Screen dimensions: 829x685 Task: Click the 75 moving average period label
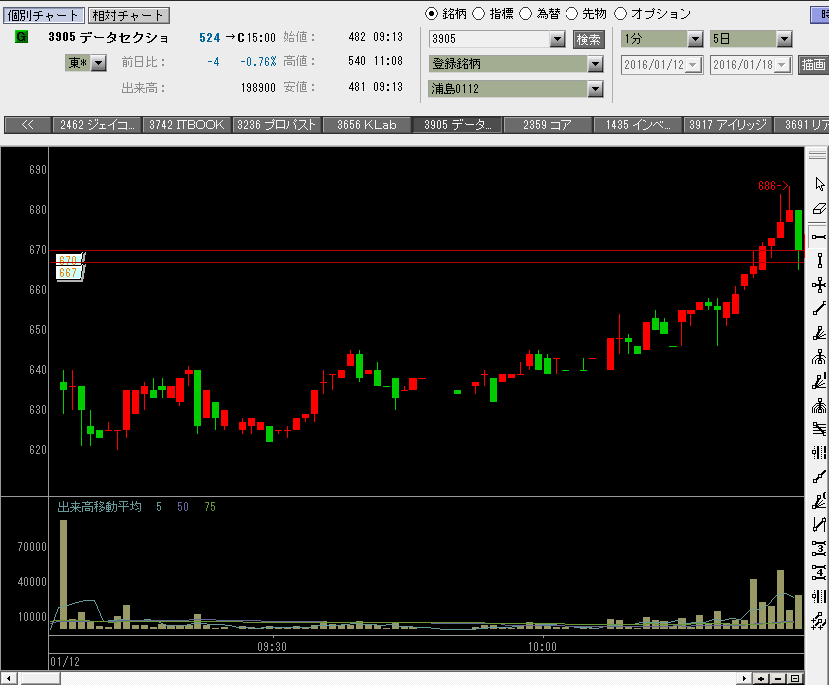point(210,507)
